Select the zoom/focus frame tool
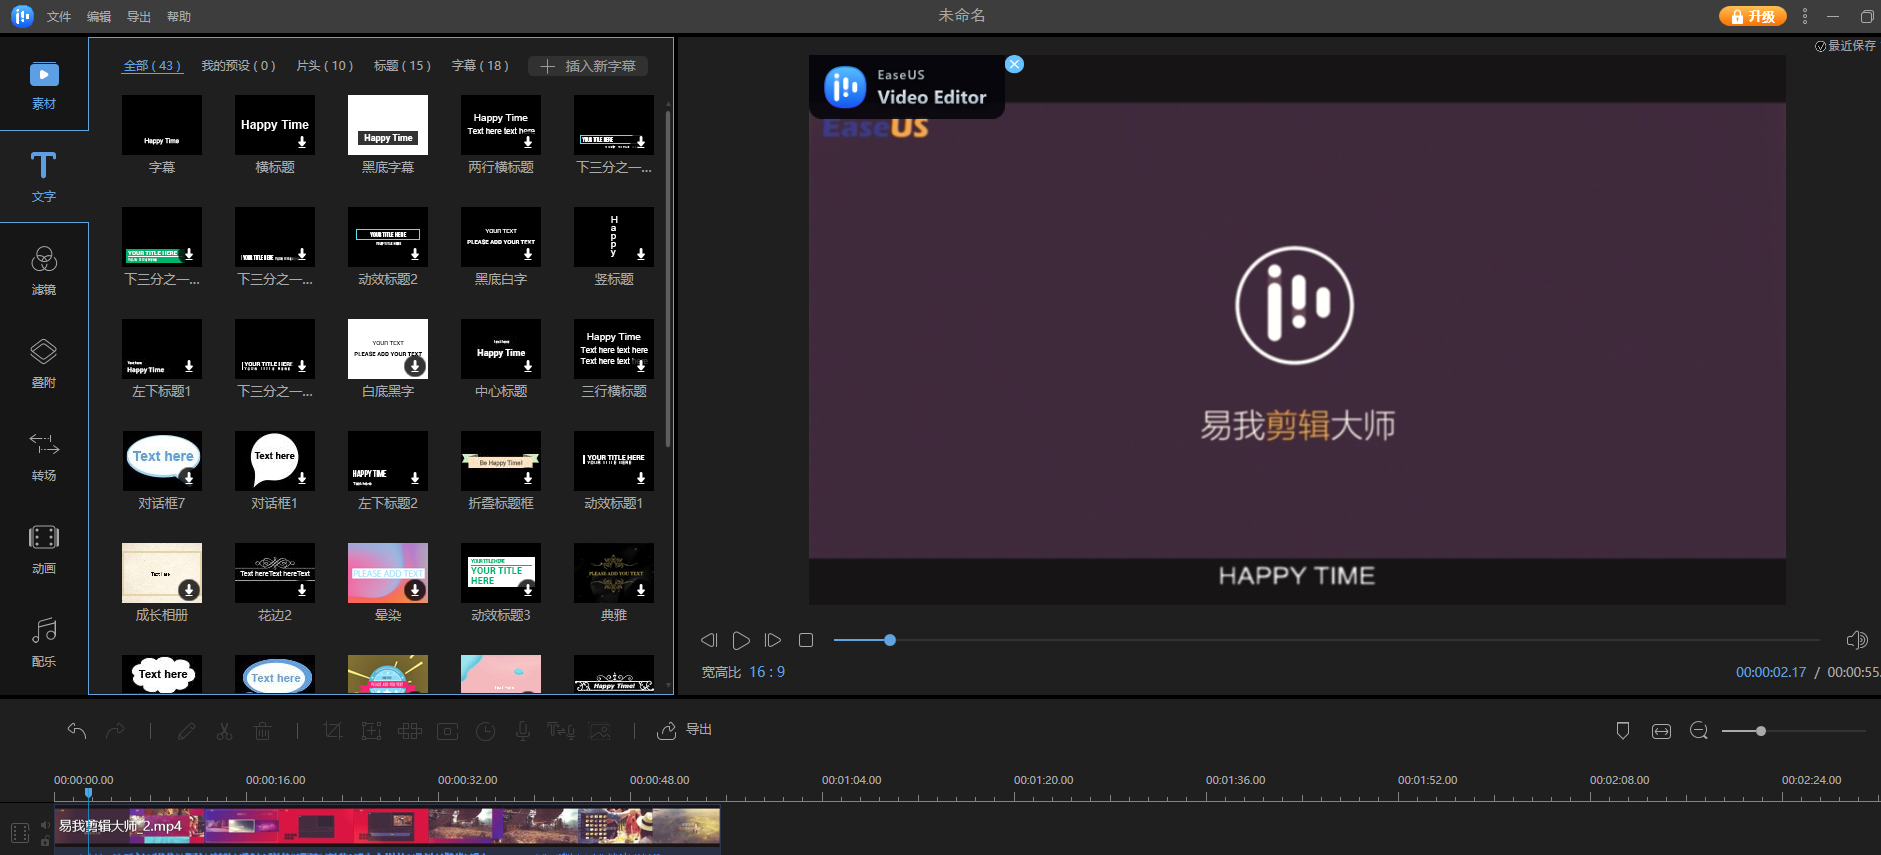This screenshot has height=855, width=1881. click(371, 731)
